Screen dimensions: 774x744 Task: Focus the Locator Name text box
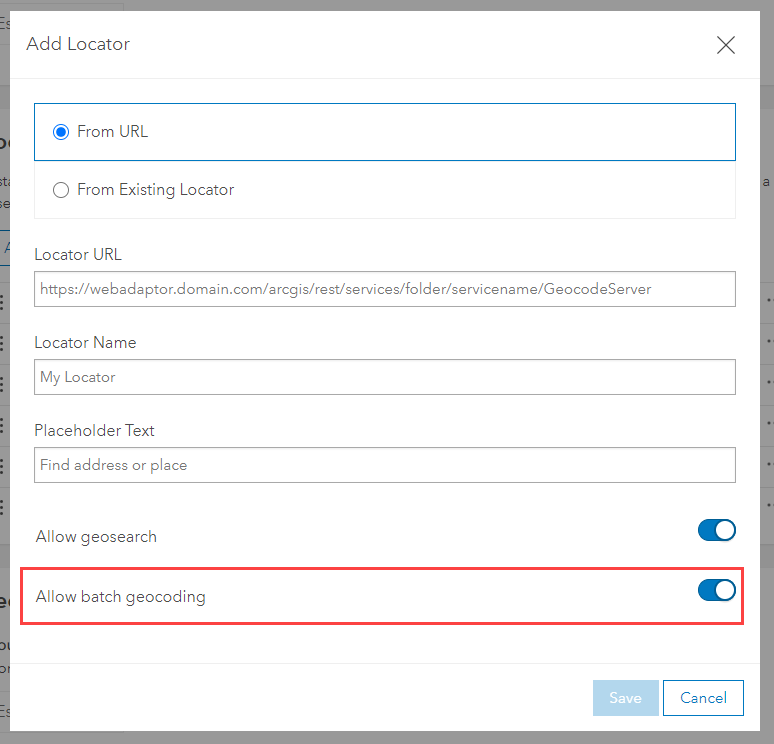385,377
